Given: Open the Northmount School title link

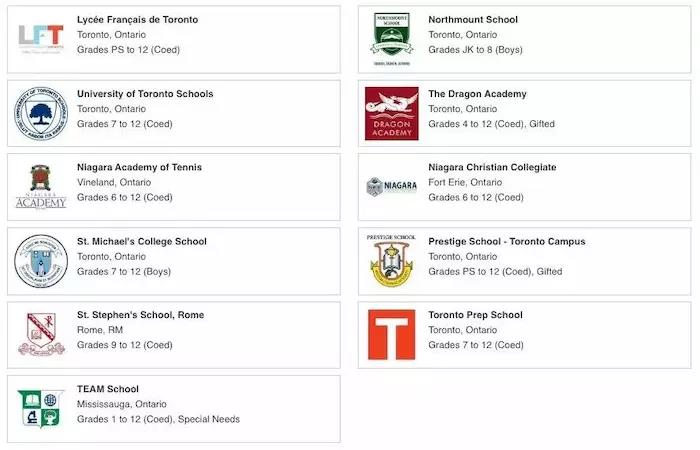Looking at the screenshot, I should click(473, 20).
